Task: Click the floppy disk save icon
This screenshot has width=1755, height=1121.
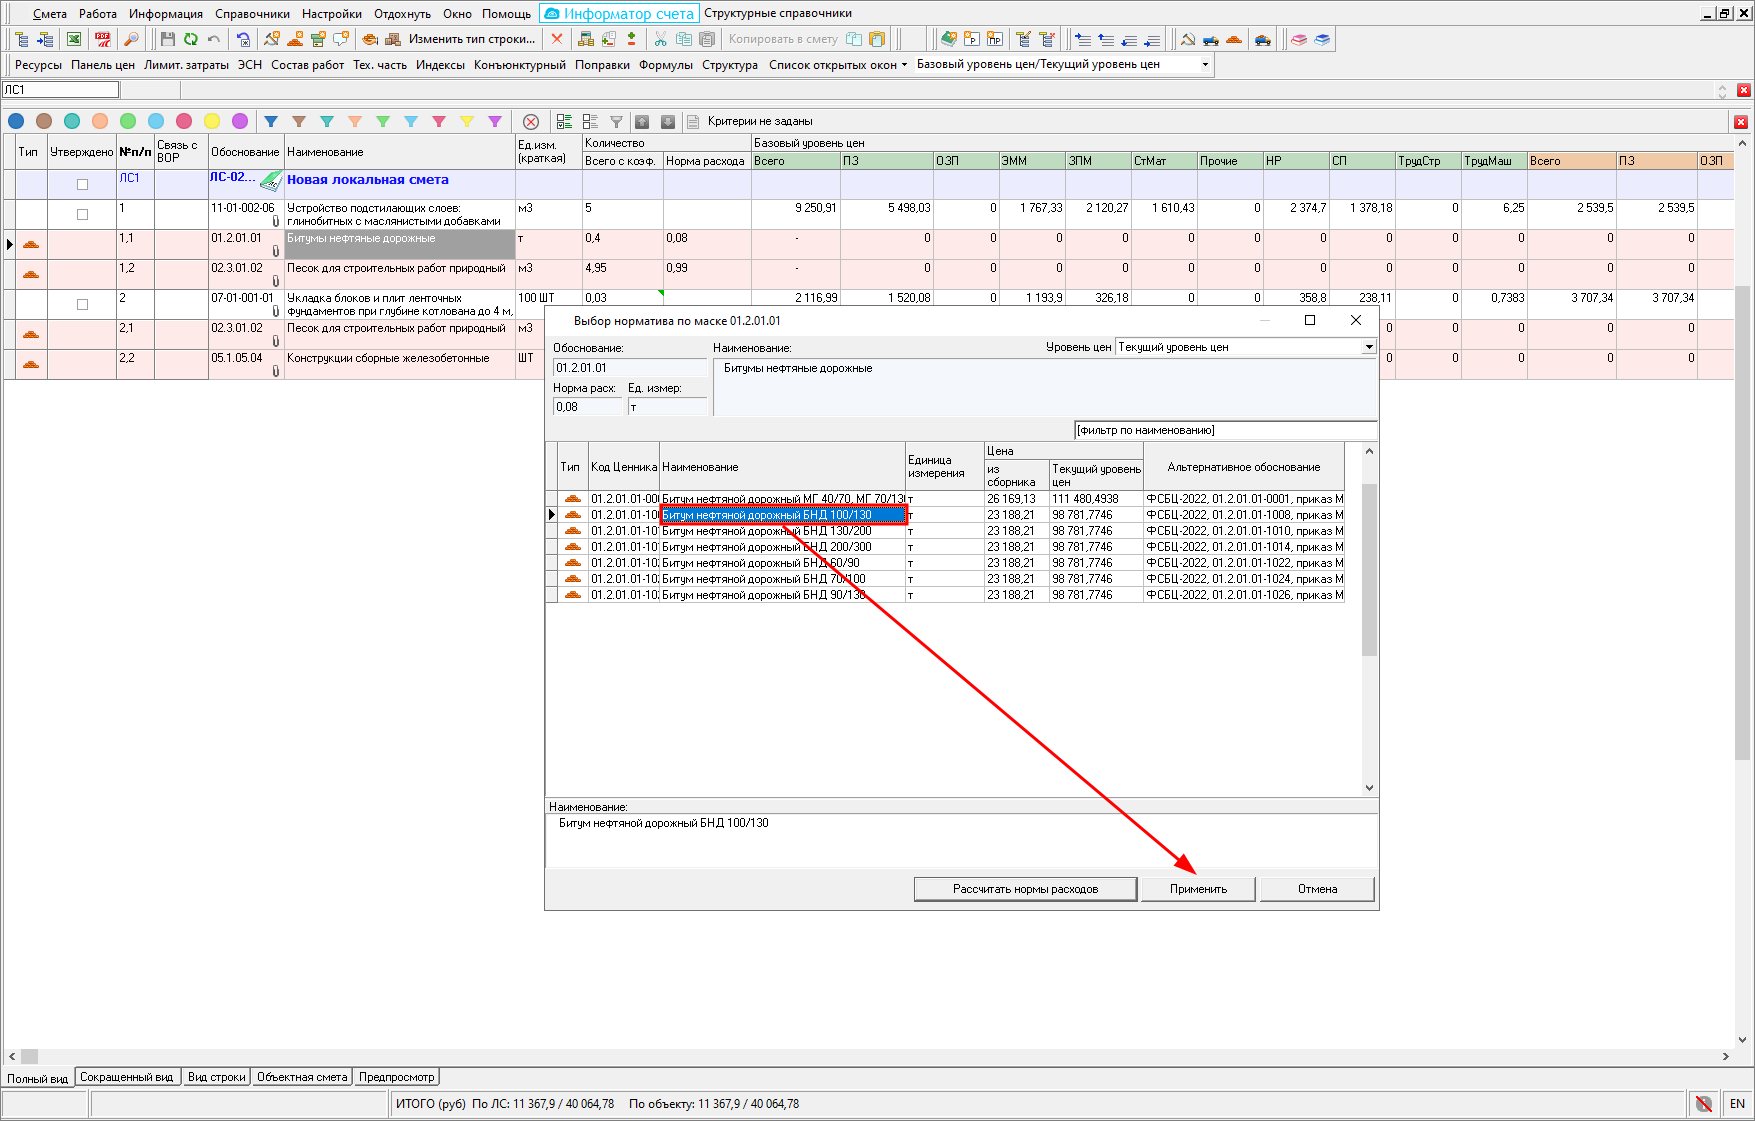Action: (167, 39)
